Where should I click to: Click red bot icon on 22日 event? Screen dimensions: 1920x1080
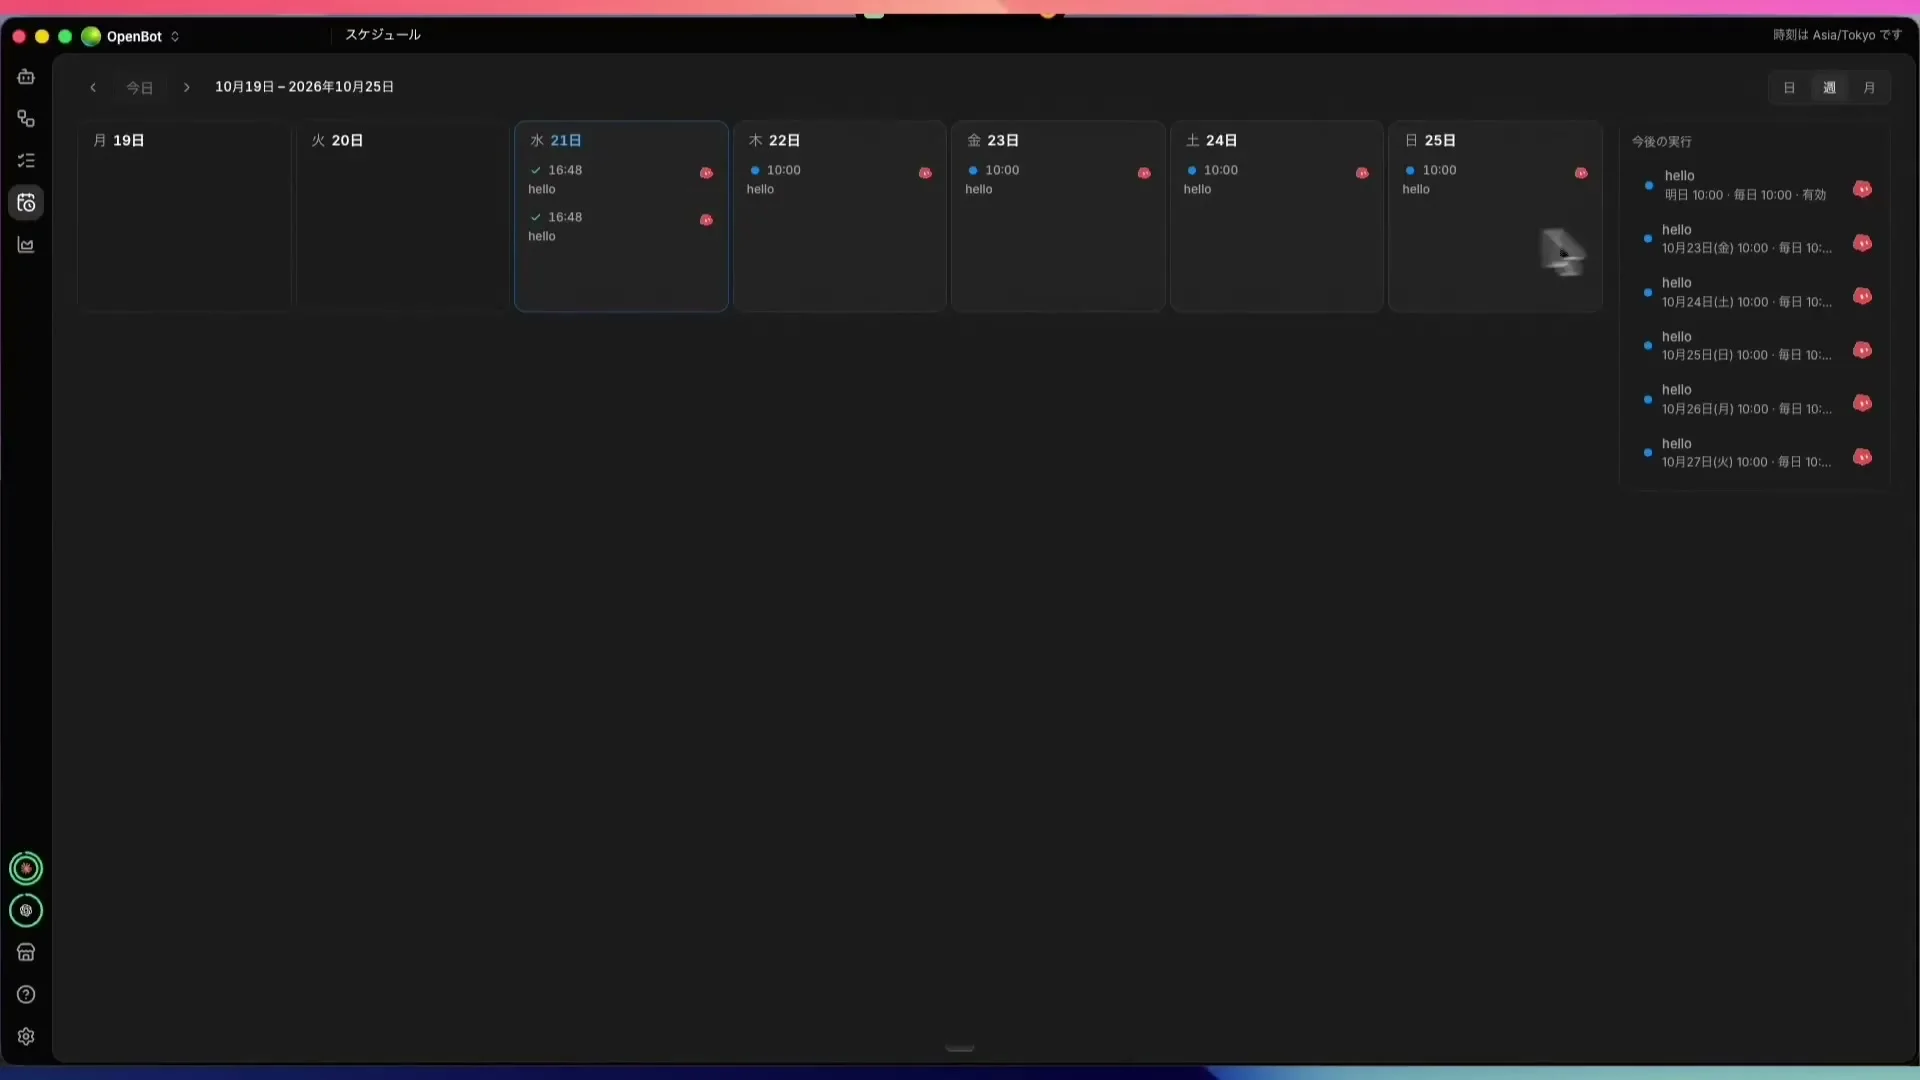coord(925,173)
